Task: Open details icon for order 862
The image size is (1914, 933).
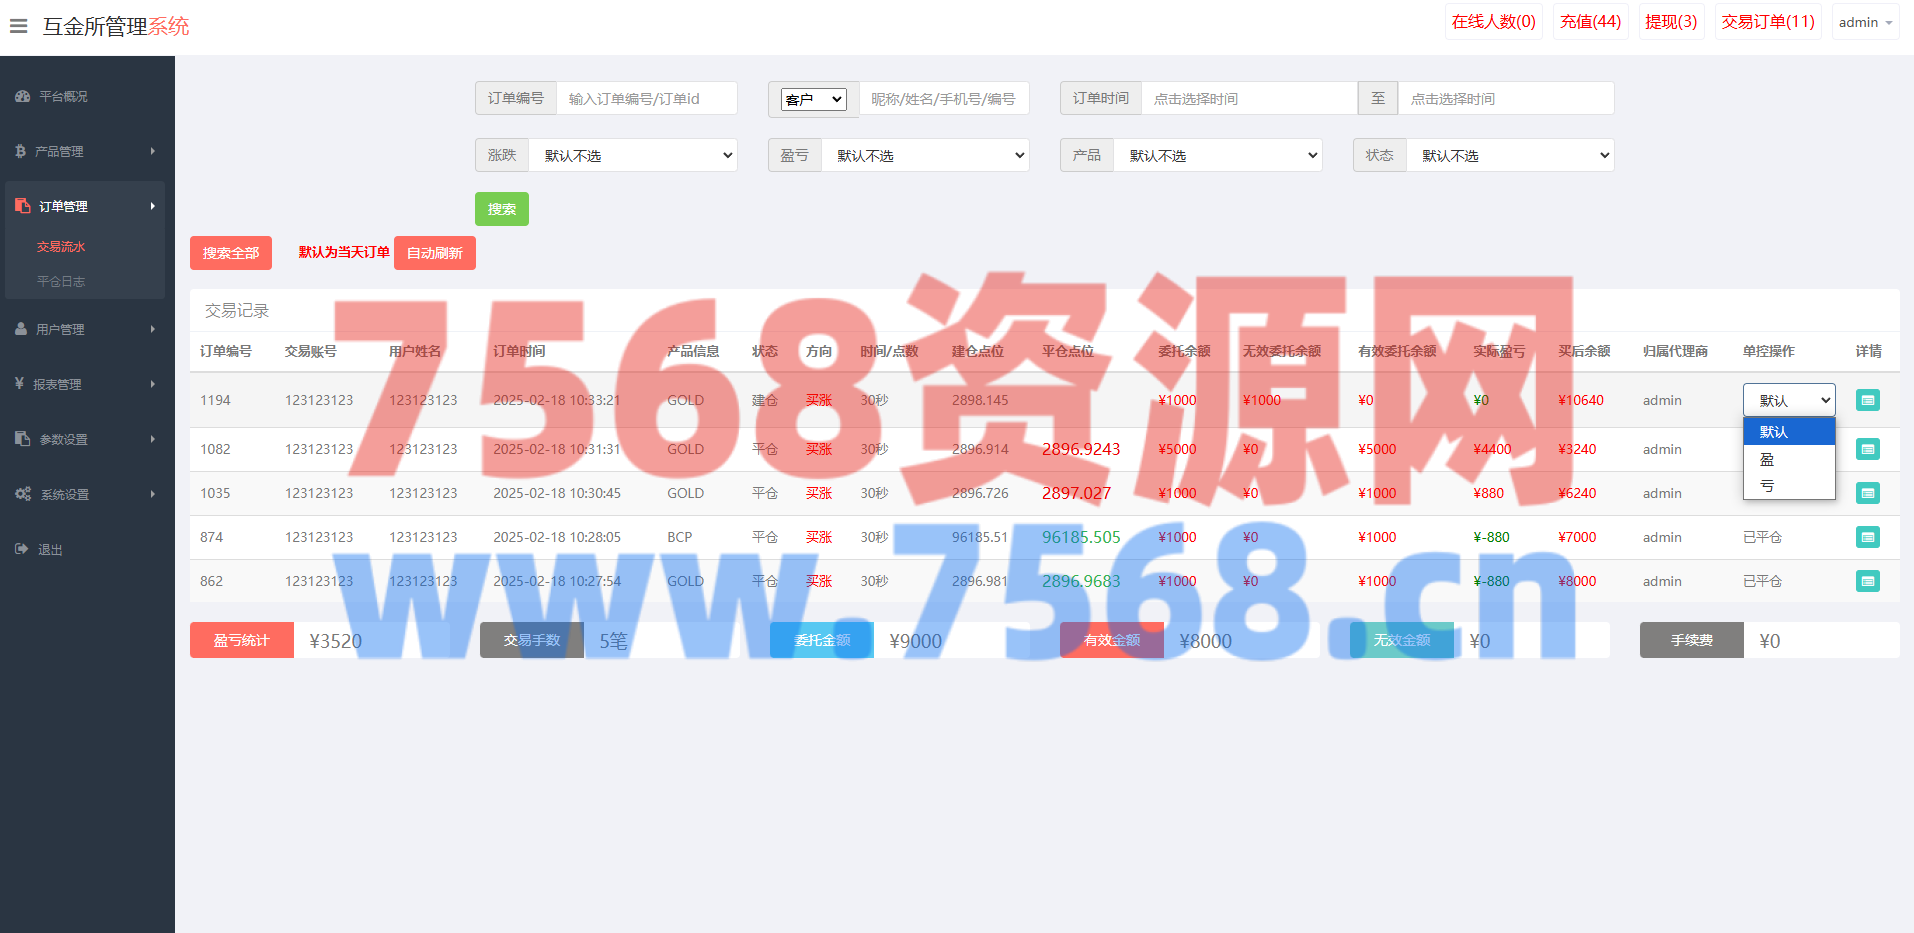Action: pyautogui.click(x=1867, y=581)
